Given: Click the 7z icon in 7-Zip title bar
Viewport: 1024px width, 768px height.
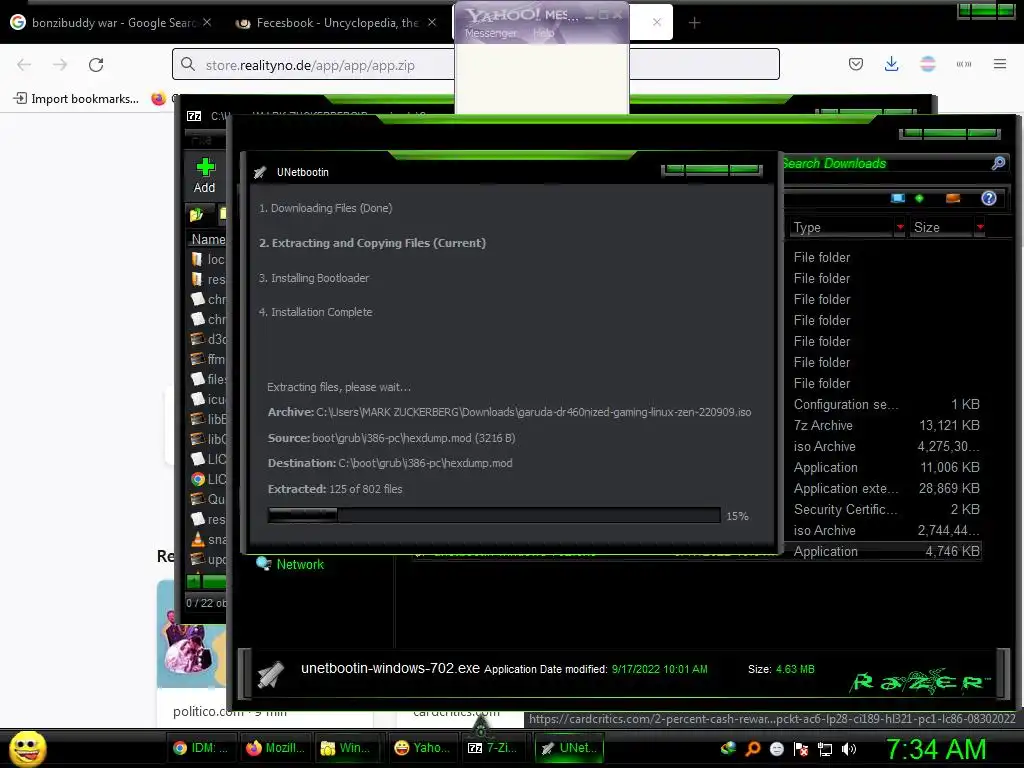Looking at the screenshot, I should [194, 116].
